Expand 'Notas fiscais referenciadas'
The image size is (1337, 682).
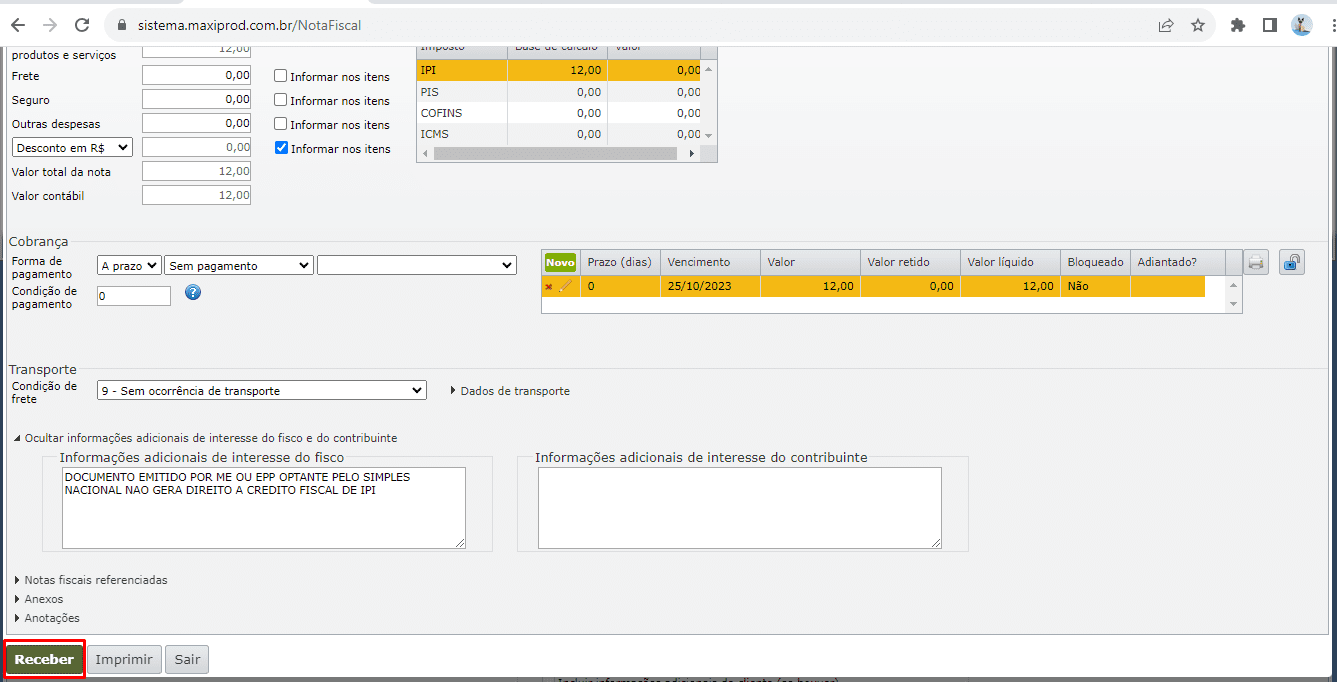pos(91,580)
